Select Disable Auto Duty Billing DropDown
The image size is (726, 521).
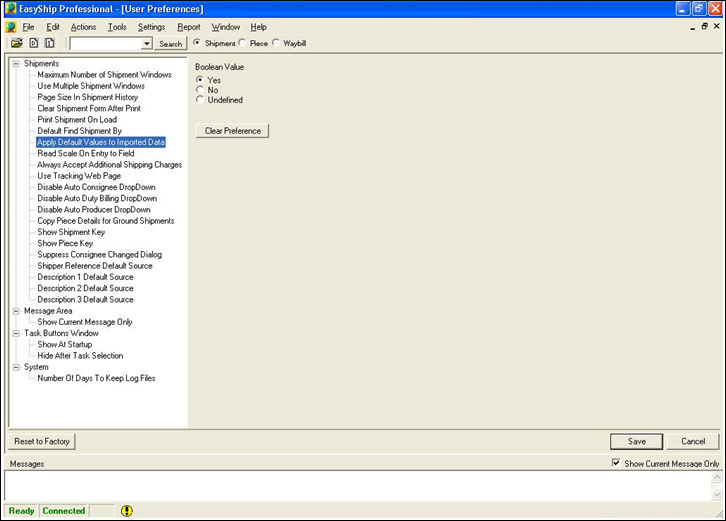click(x=97, y=198)
